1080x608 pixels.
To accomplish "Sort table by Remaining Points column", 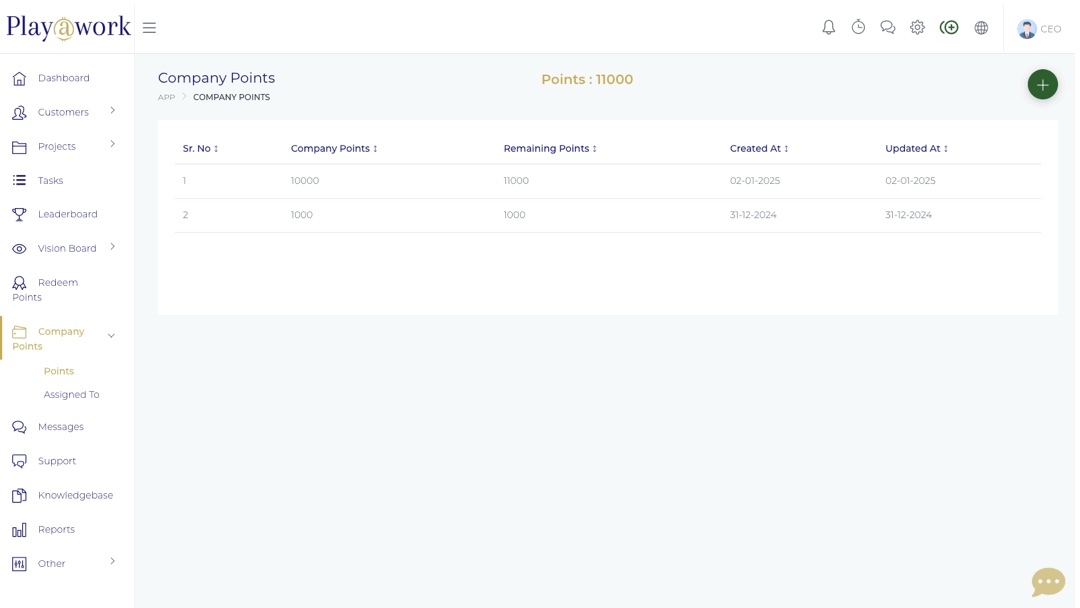I will pos(549,149).
